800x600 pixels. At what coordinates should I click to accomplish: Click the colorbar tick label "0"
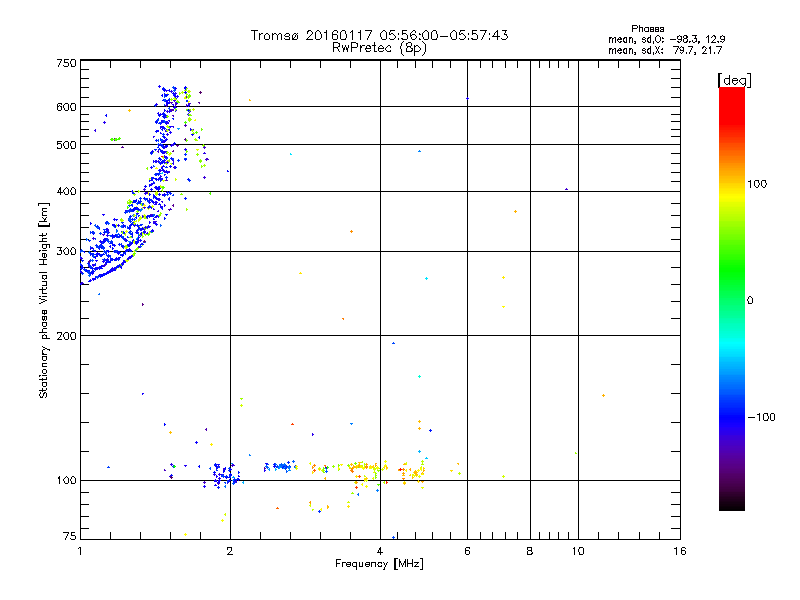[x=750, y=301]
